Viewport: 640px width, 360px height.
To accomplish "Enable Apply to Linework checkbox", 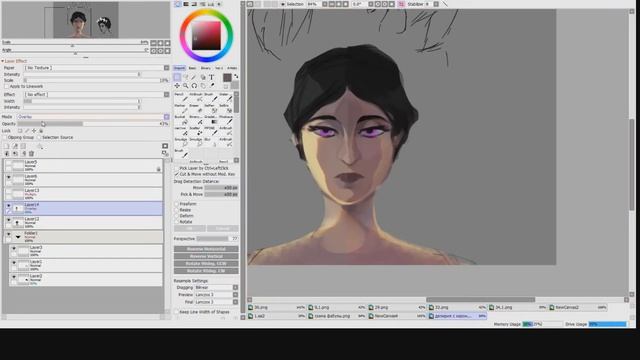I will point(6,87).
